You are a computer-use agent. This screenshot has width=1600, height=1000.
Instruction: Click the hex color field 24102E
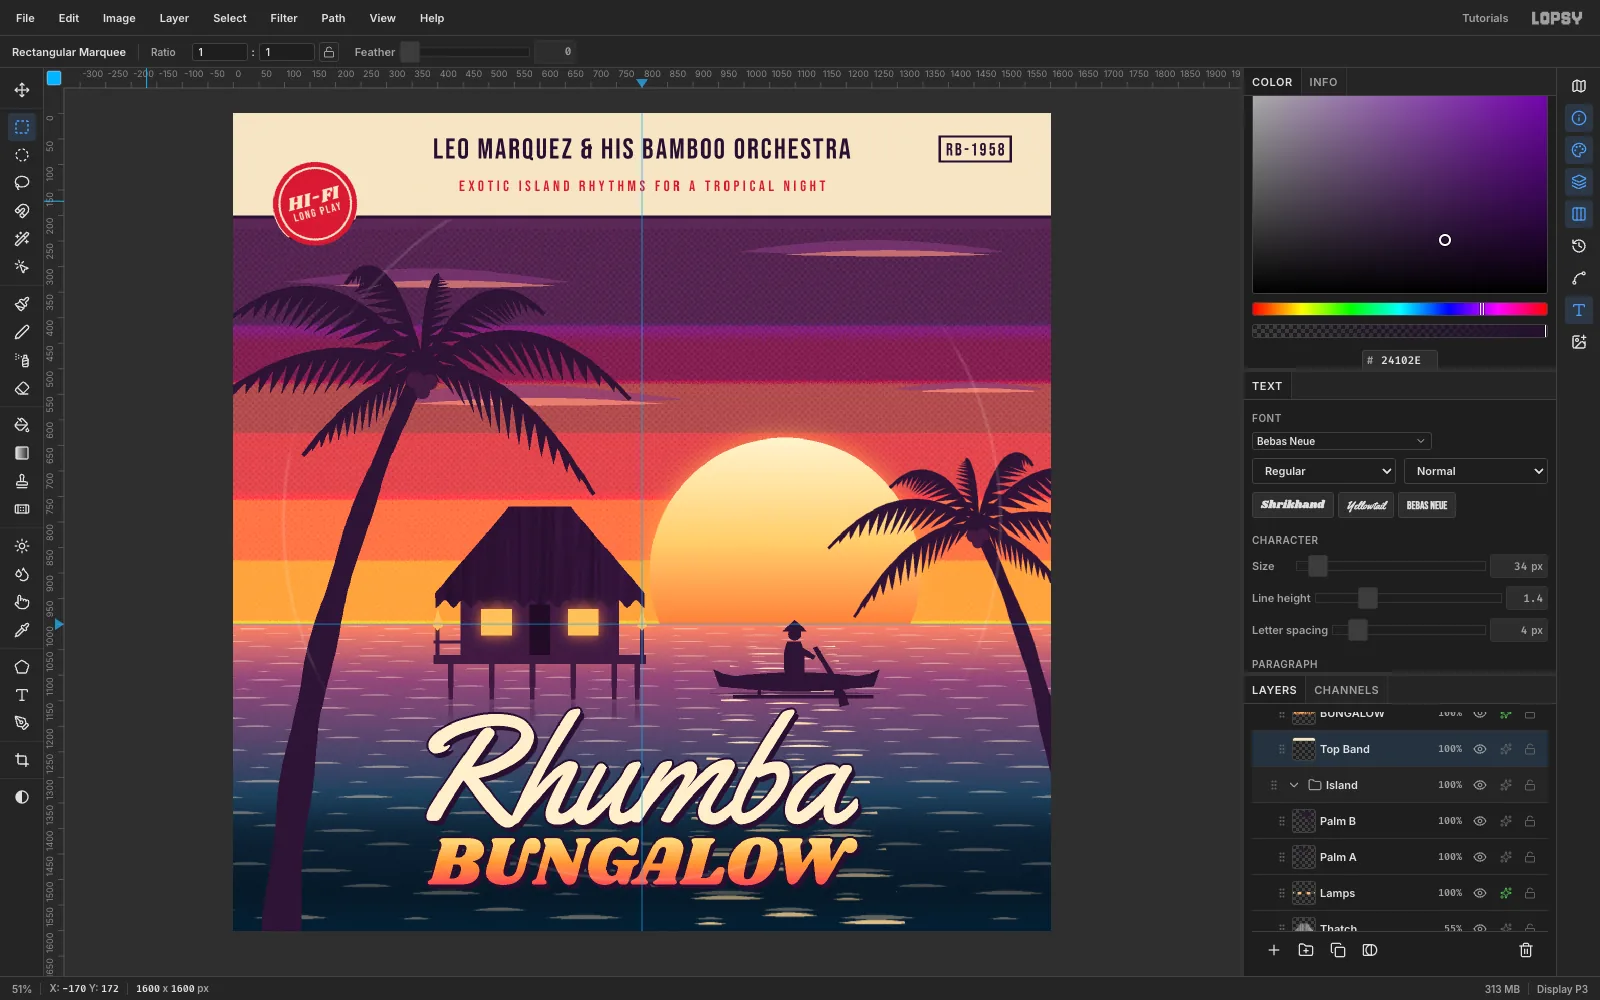point(1400,360)
